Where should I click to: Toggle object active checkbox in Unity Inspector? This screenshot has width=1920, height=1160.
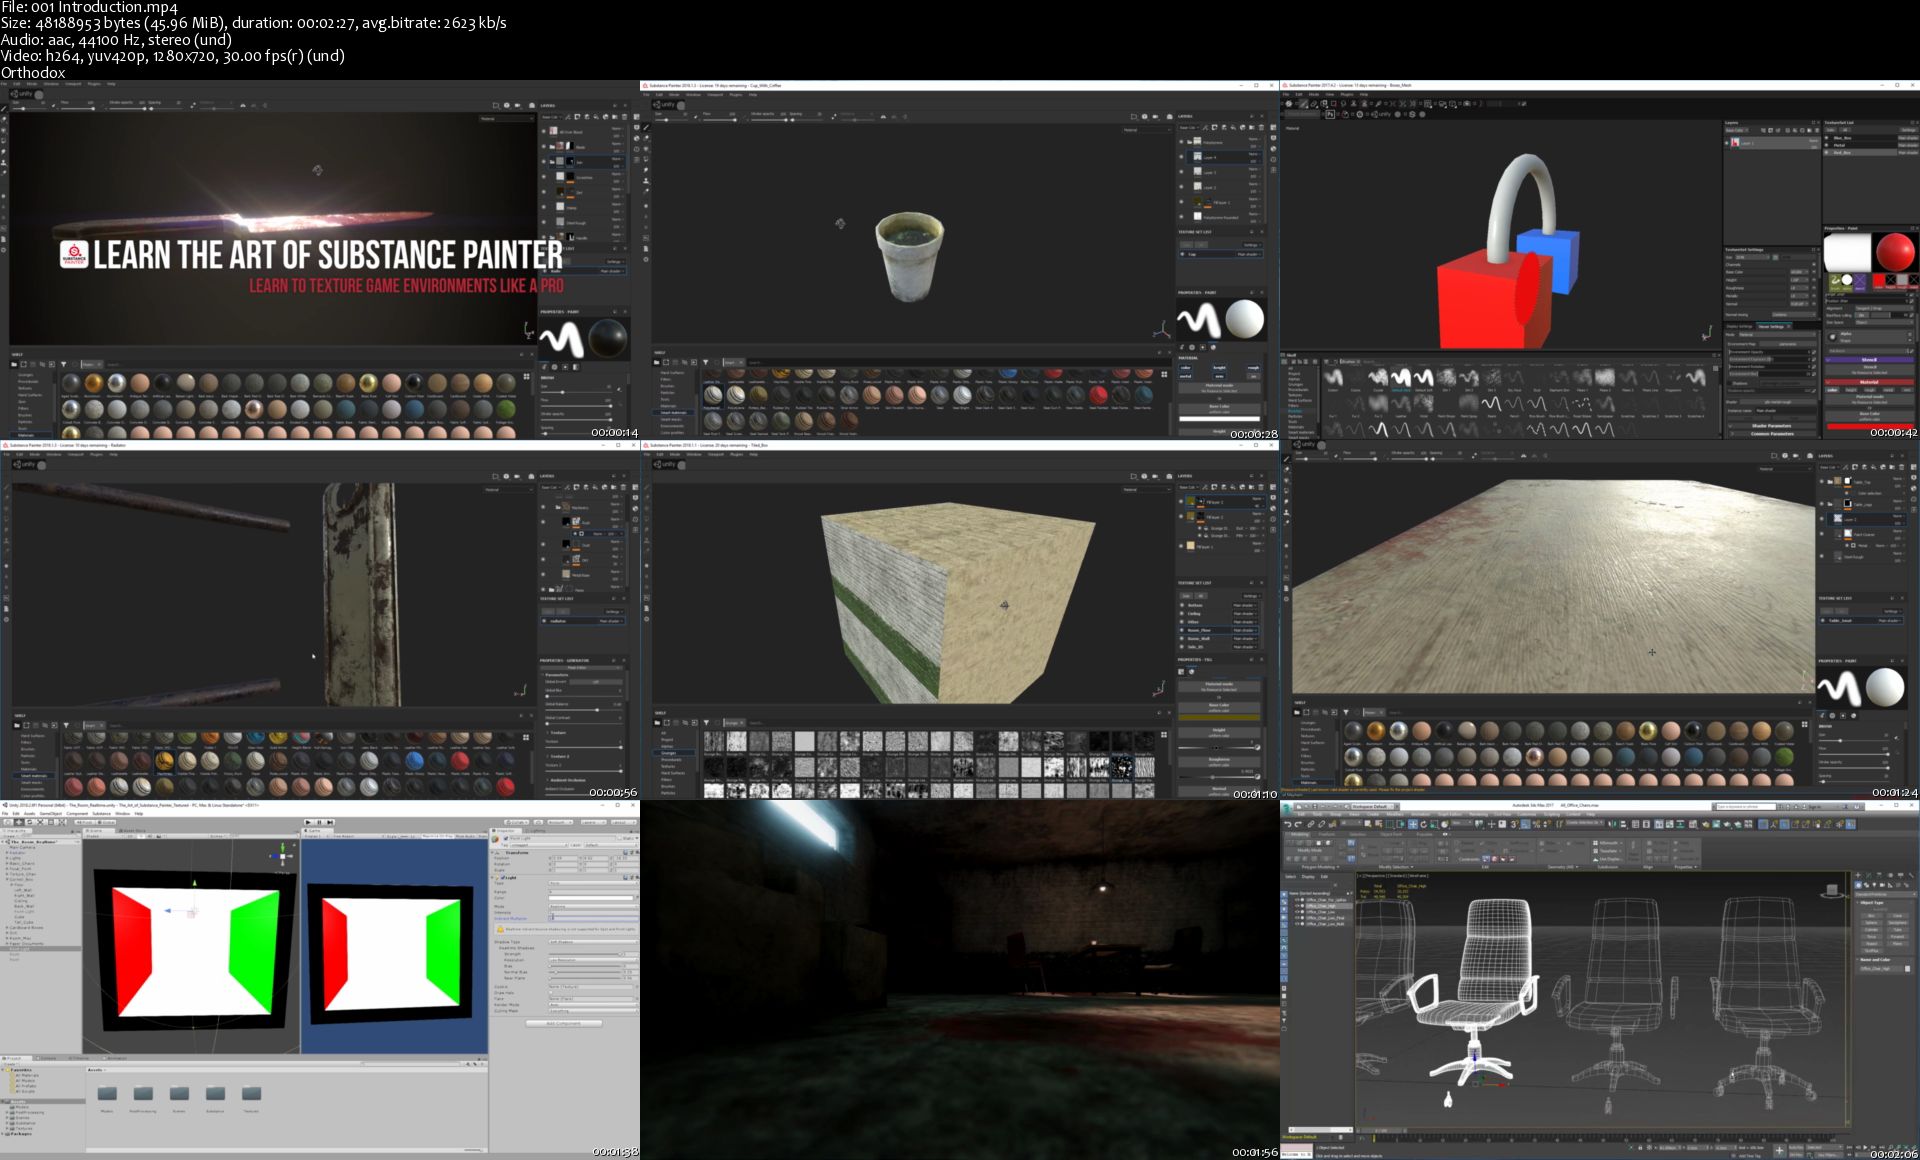pyautogui.click(x=506, y=838)
